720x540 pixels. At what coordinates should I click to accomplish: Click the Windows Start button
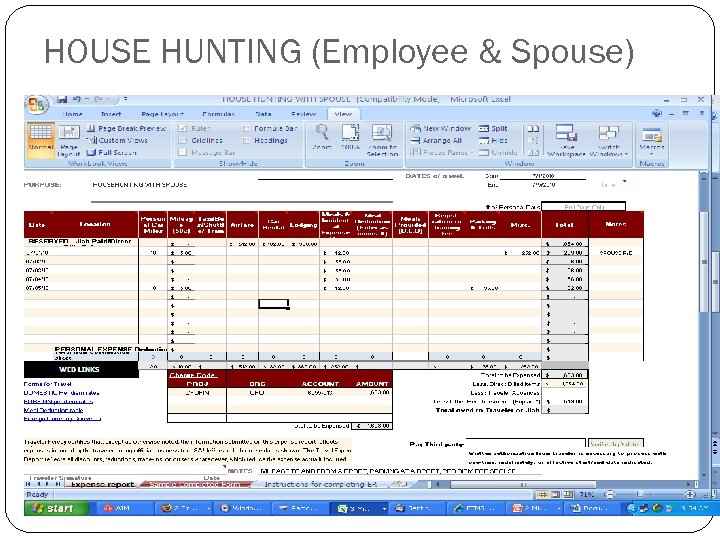(57, 508)
